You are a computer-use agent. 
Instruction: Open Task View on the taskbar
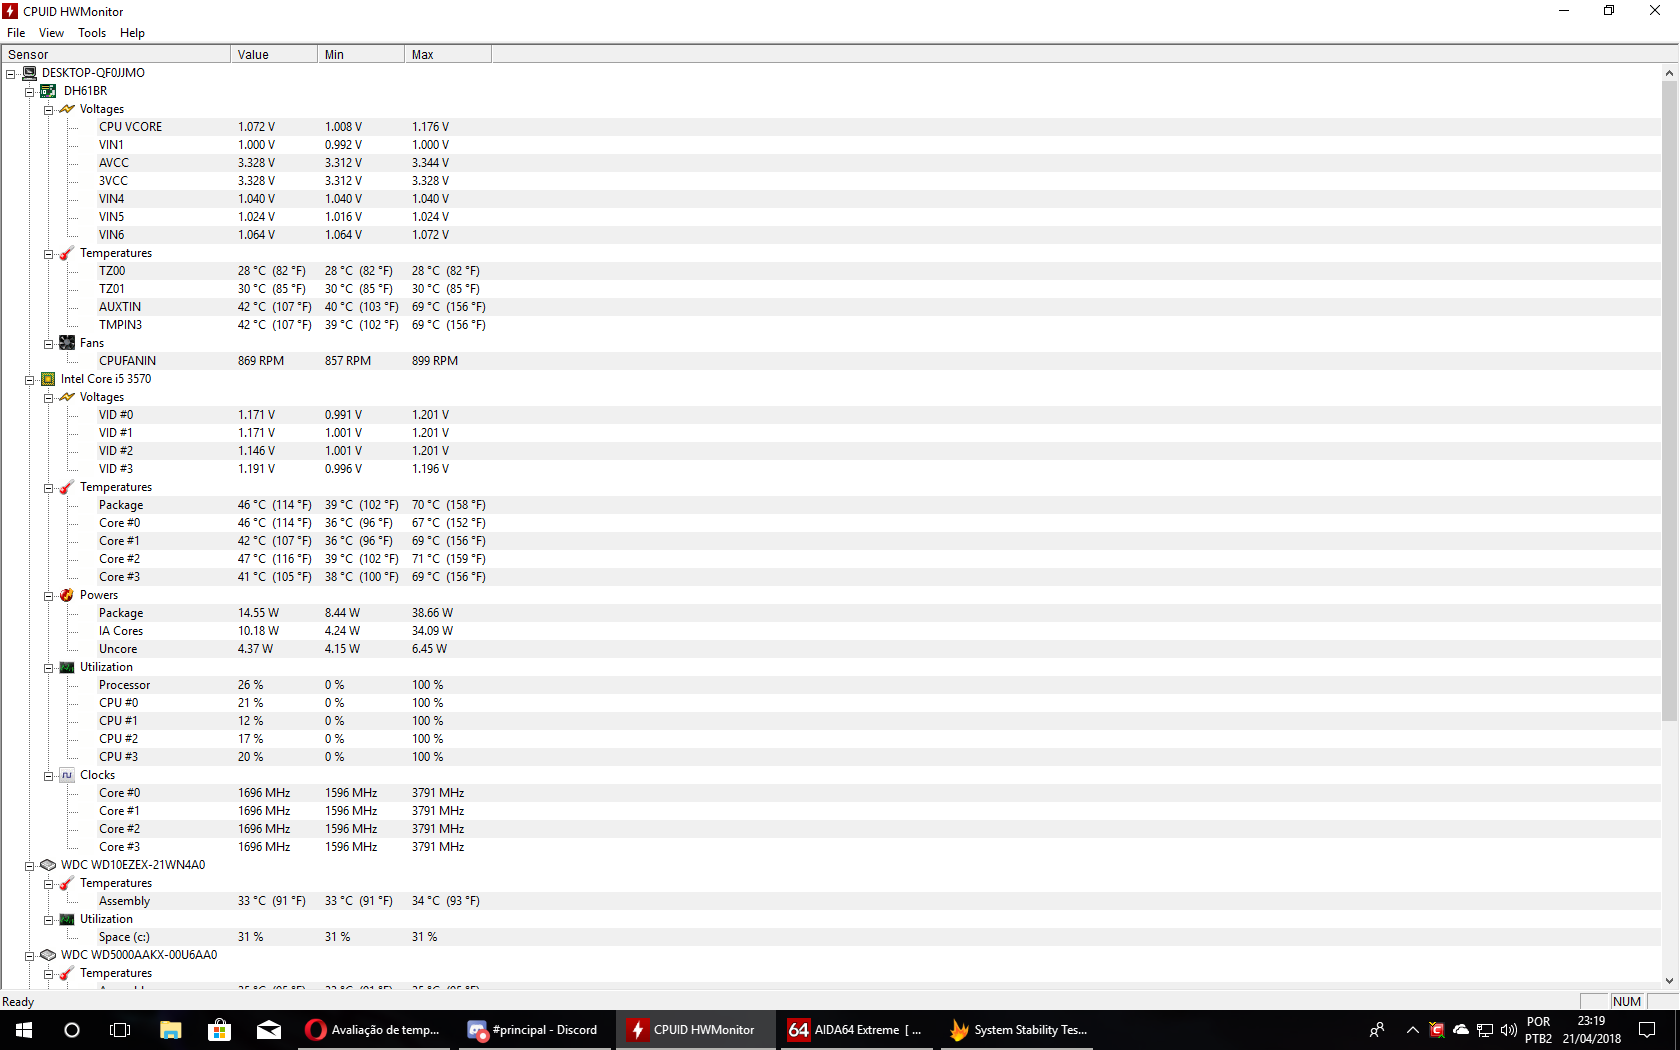120,1030
